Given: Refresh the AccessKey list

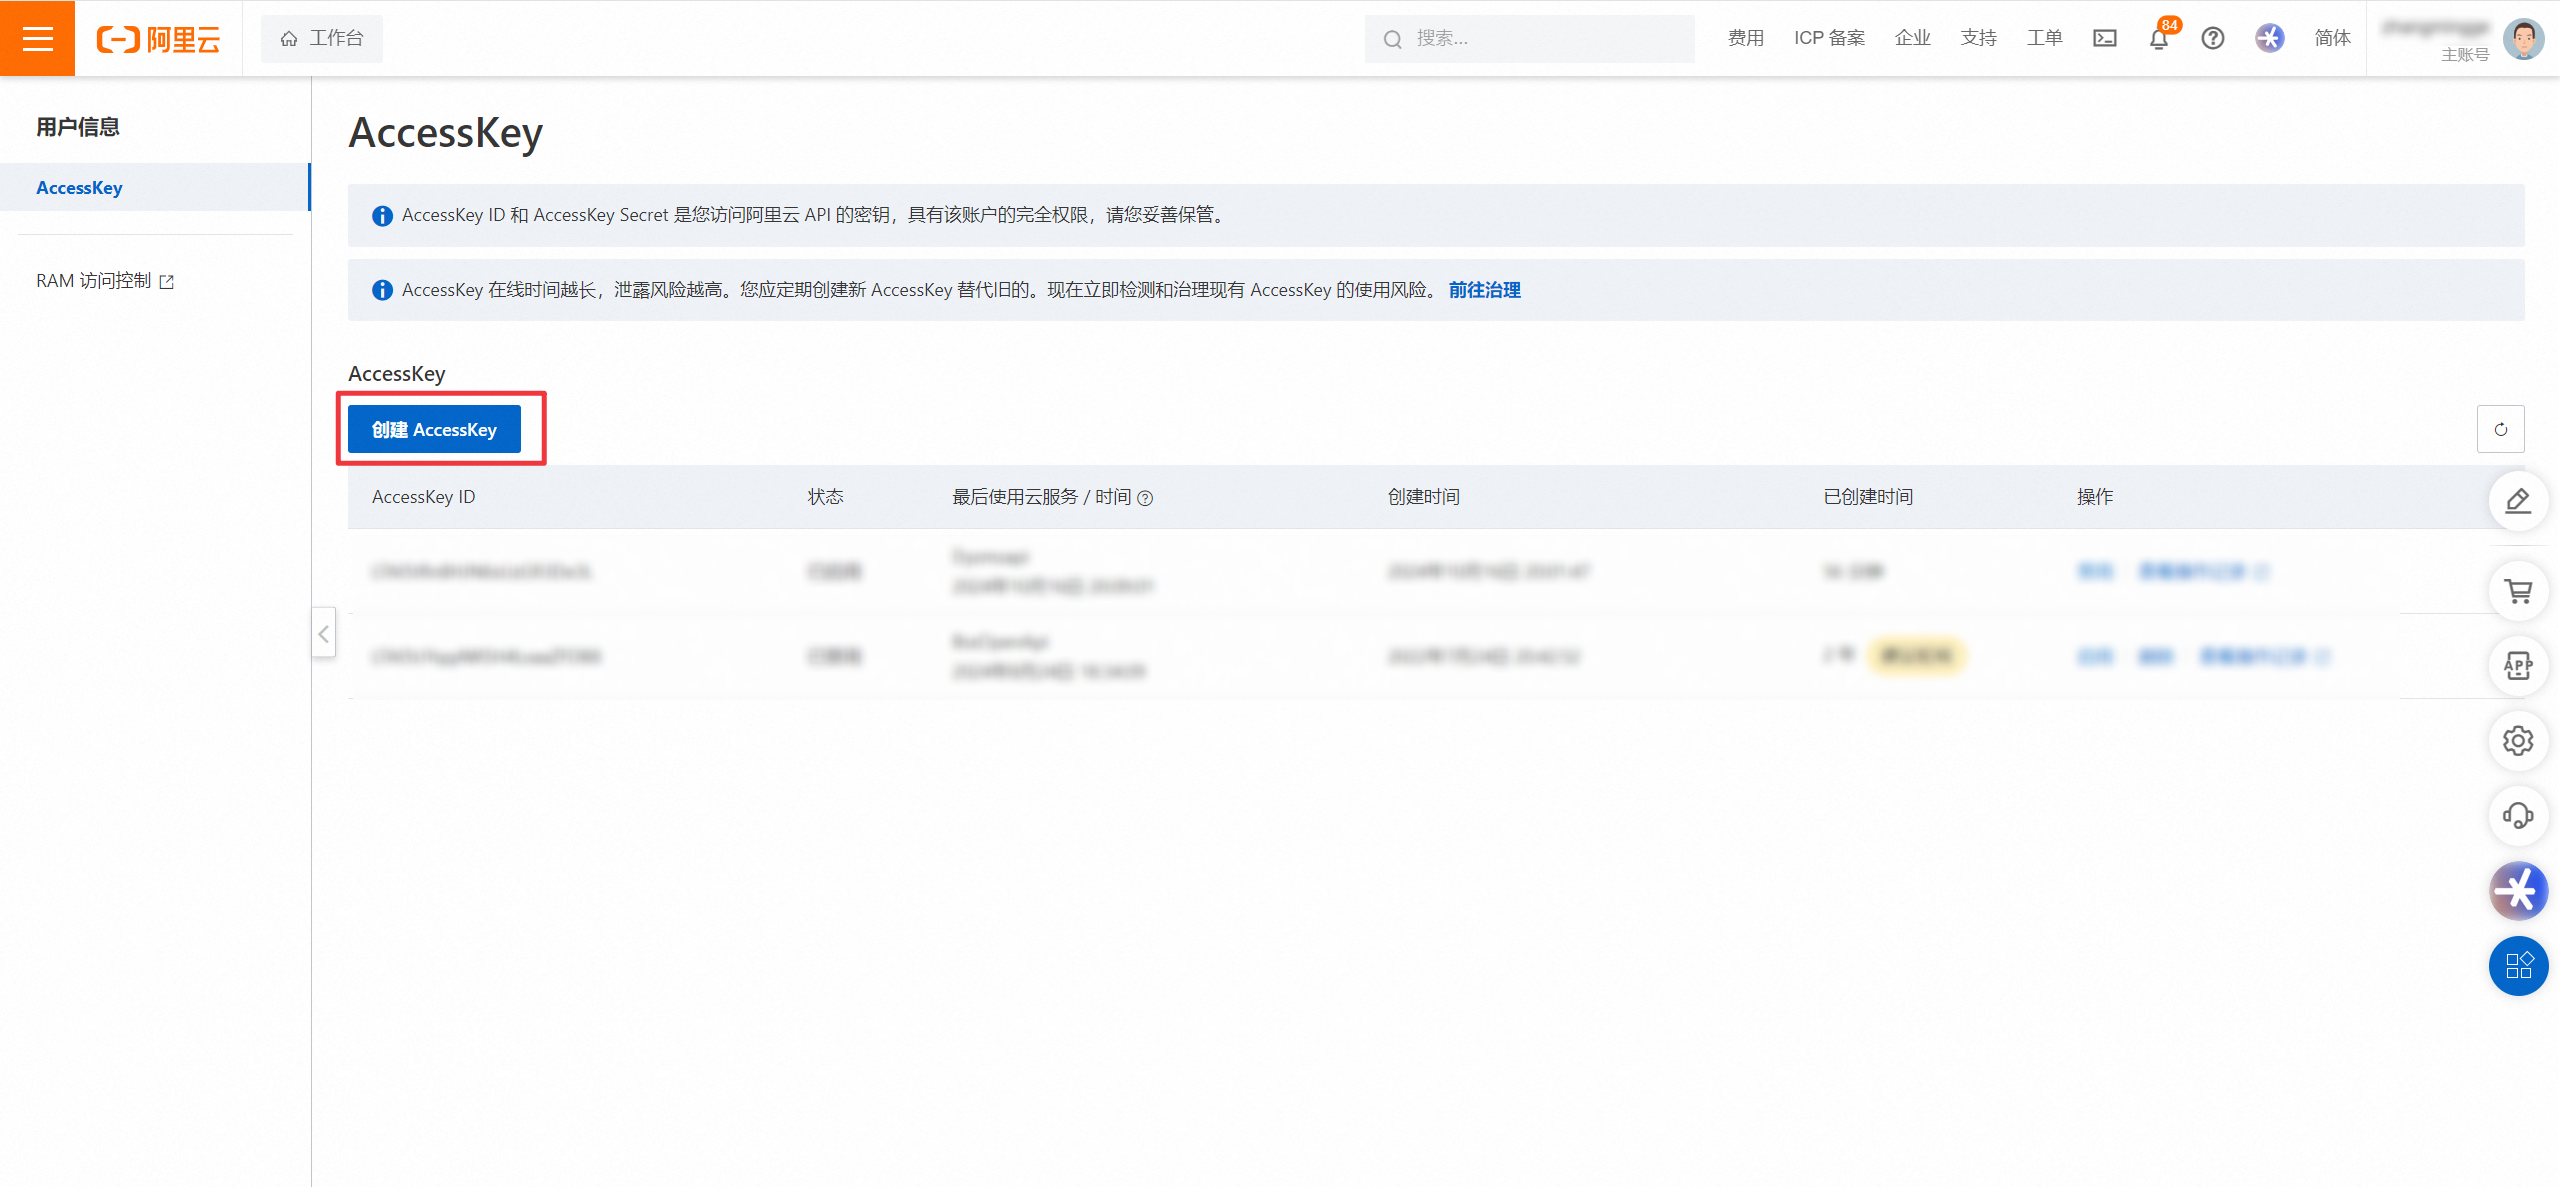Looking at the screenshot, I should coord(2500,429).
